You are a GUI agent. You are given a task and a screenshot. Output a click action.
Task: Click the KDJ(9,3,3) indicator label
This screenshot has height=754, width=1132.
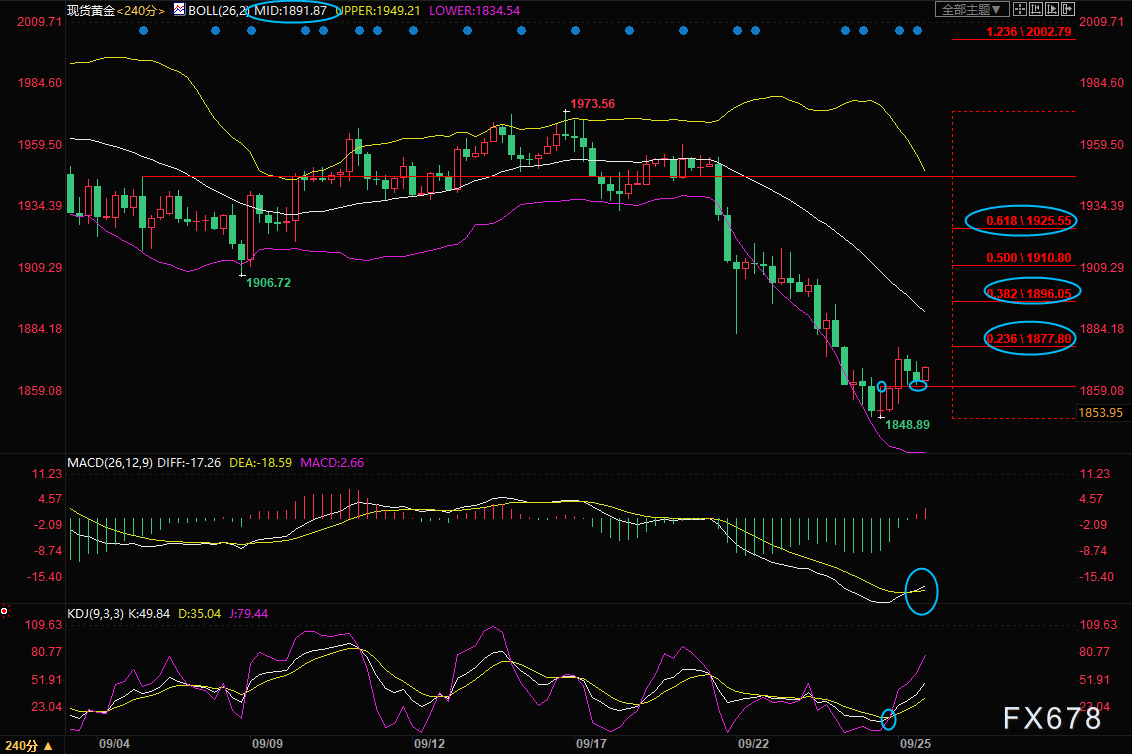pyautogui.click(x=95, y=613)
